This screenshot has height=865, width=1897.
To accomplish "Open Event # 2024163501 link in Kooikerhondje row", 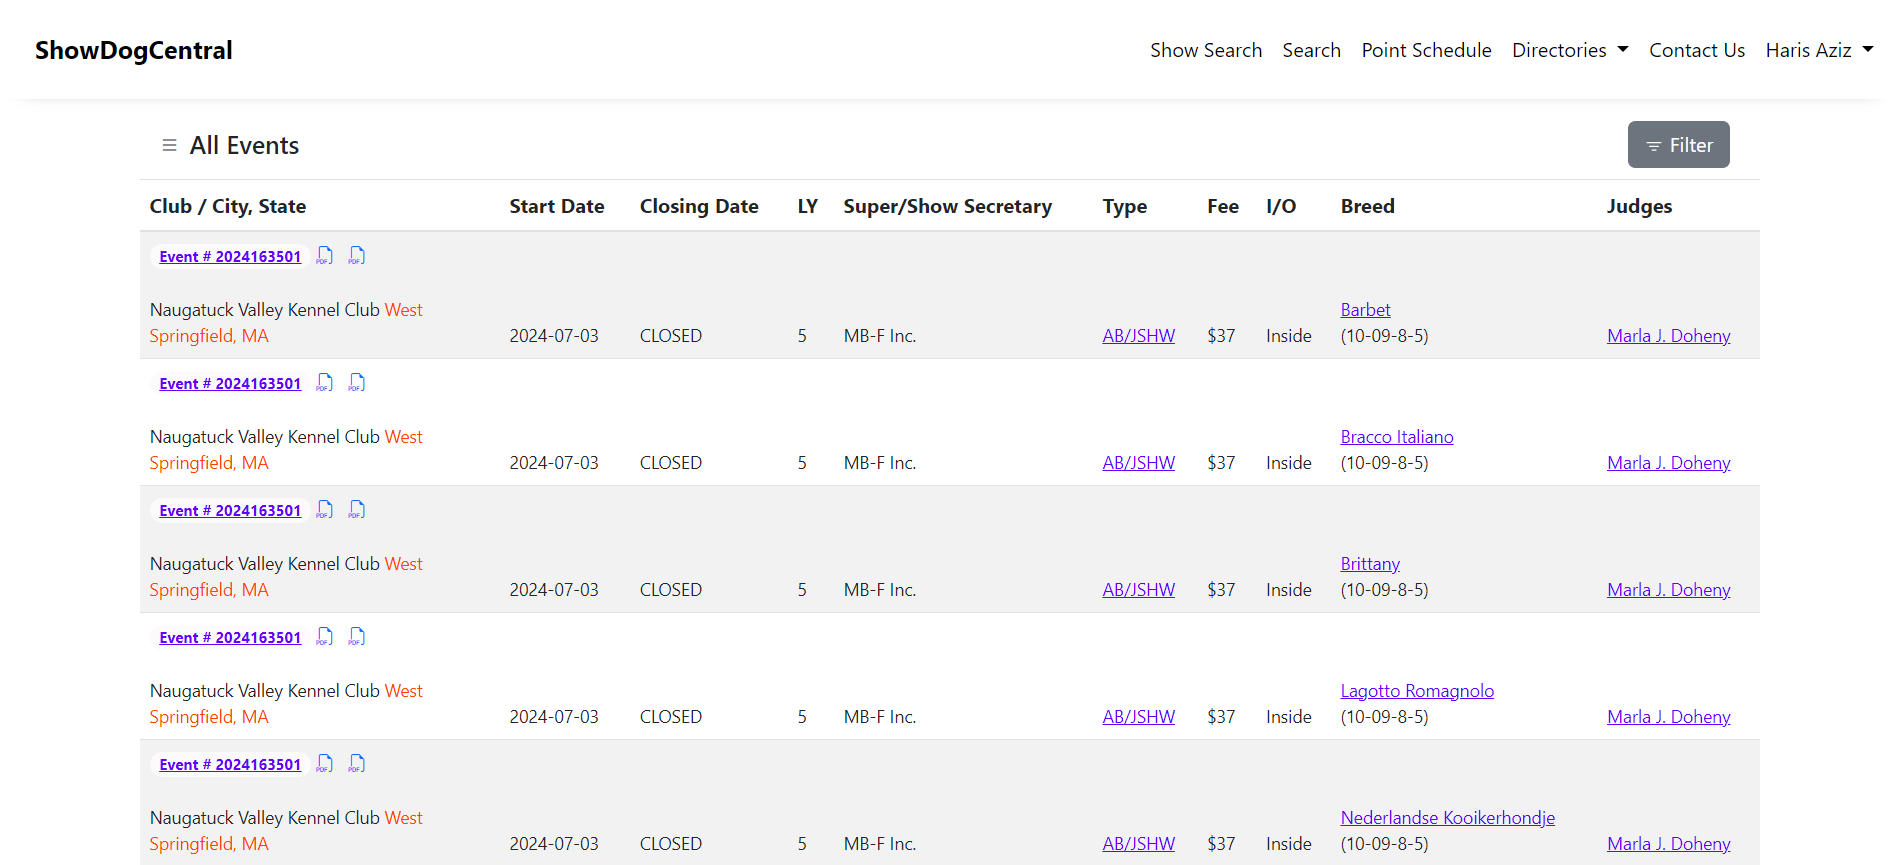I will pos(230,765).
